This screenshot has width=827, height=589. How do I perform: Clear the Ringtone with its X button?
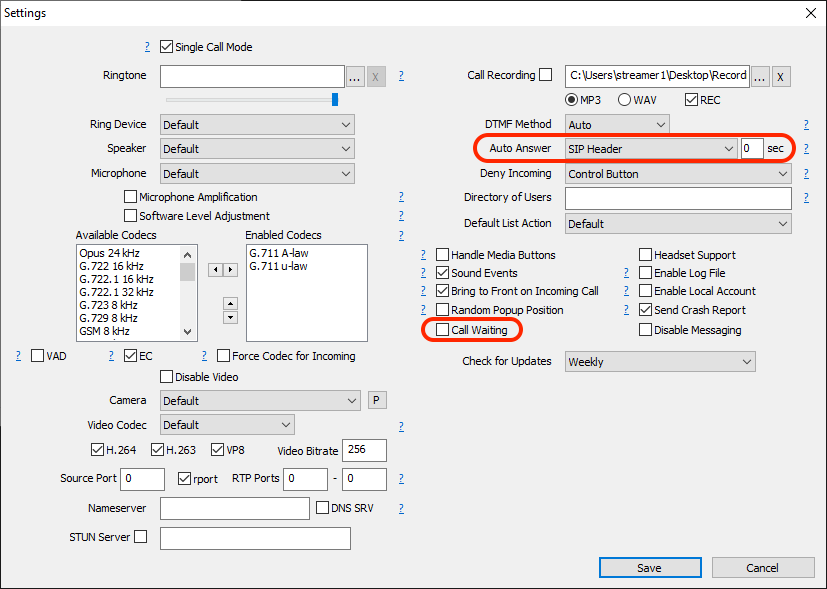point(376,76)
